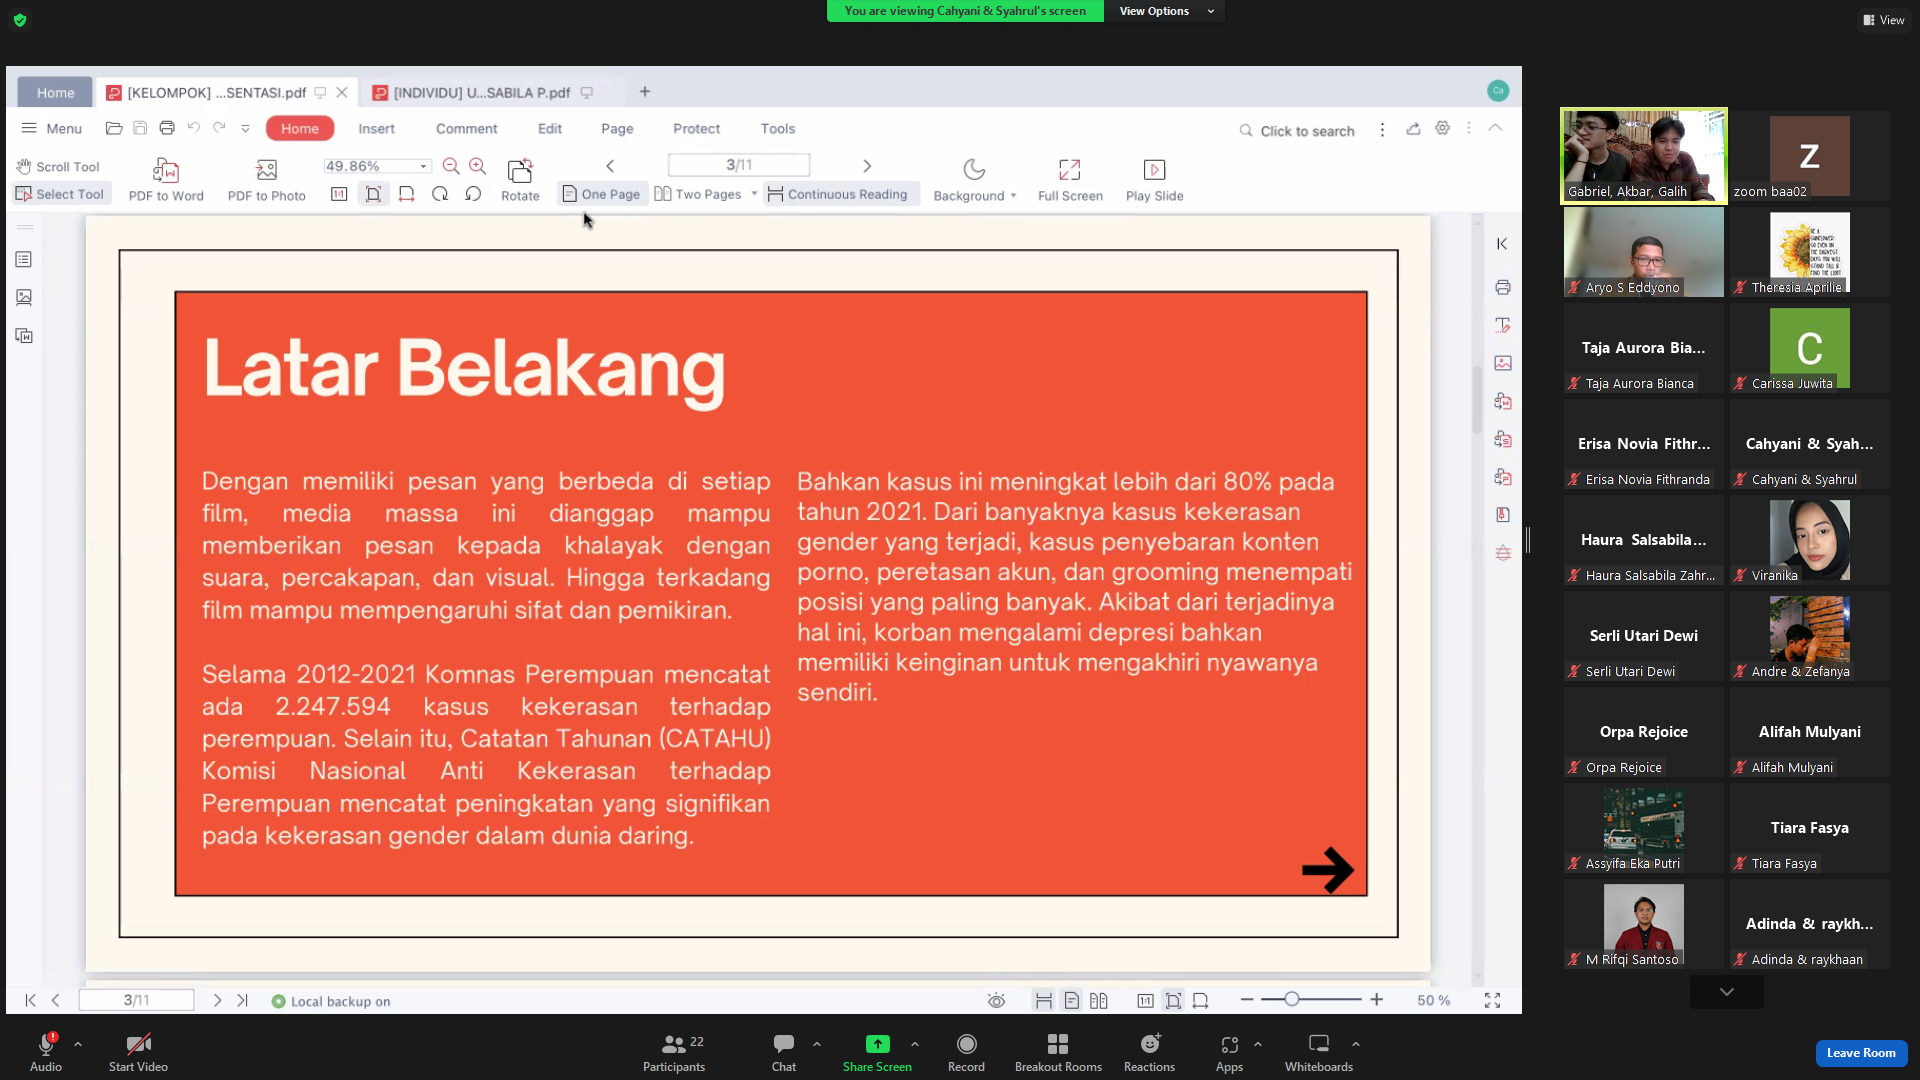
Task: Toggle status bar fullscreen icon
Action: point(1492,1000)
